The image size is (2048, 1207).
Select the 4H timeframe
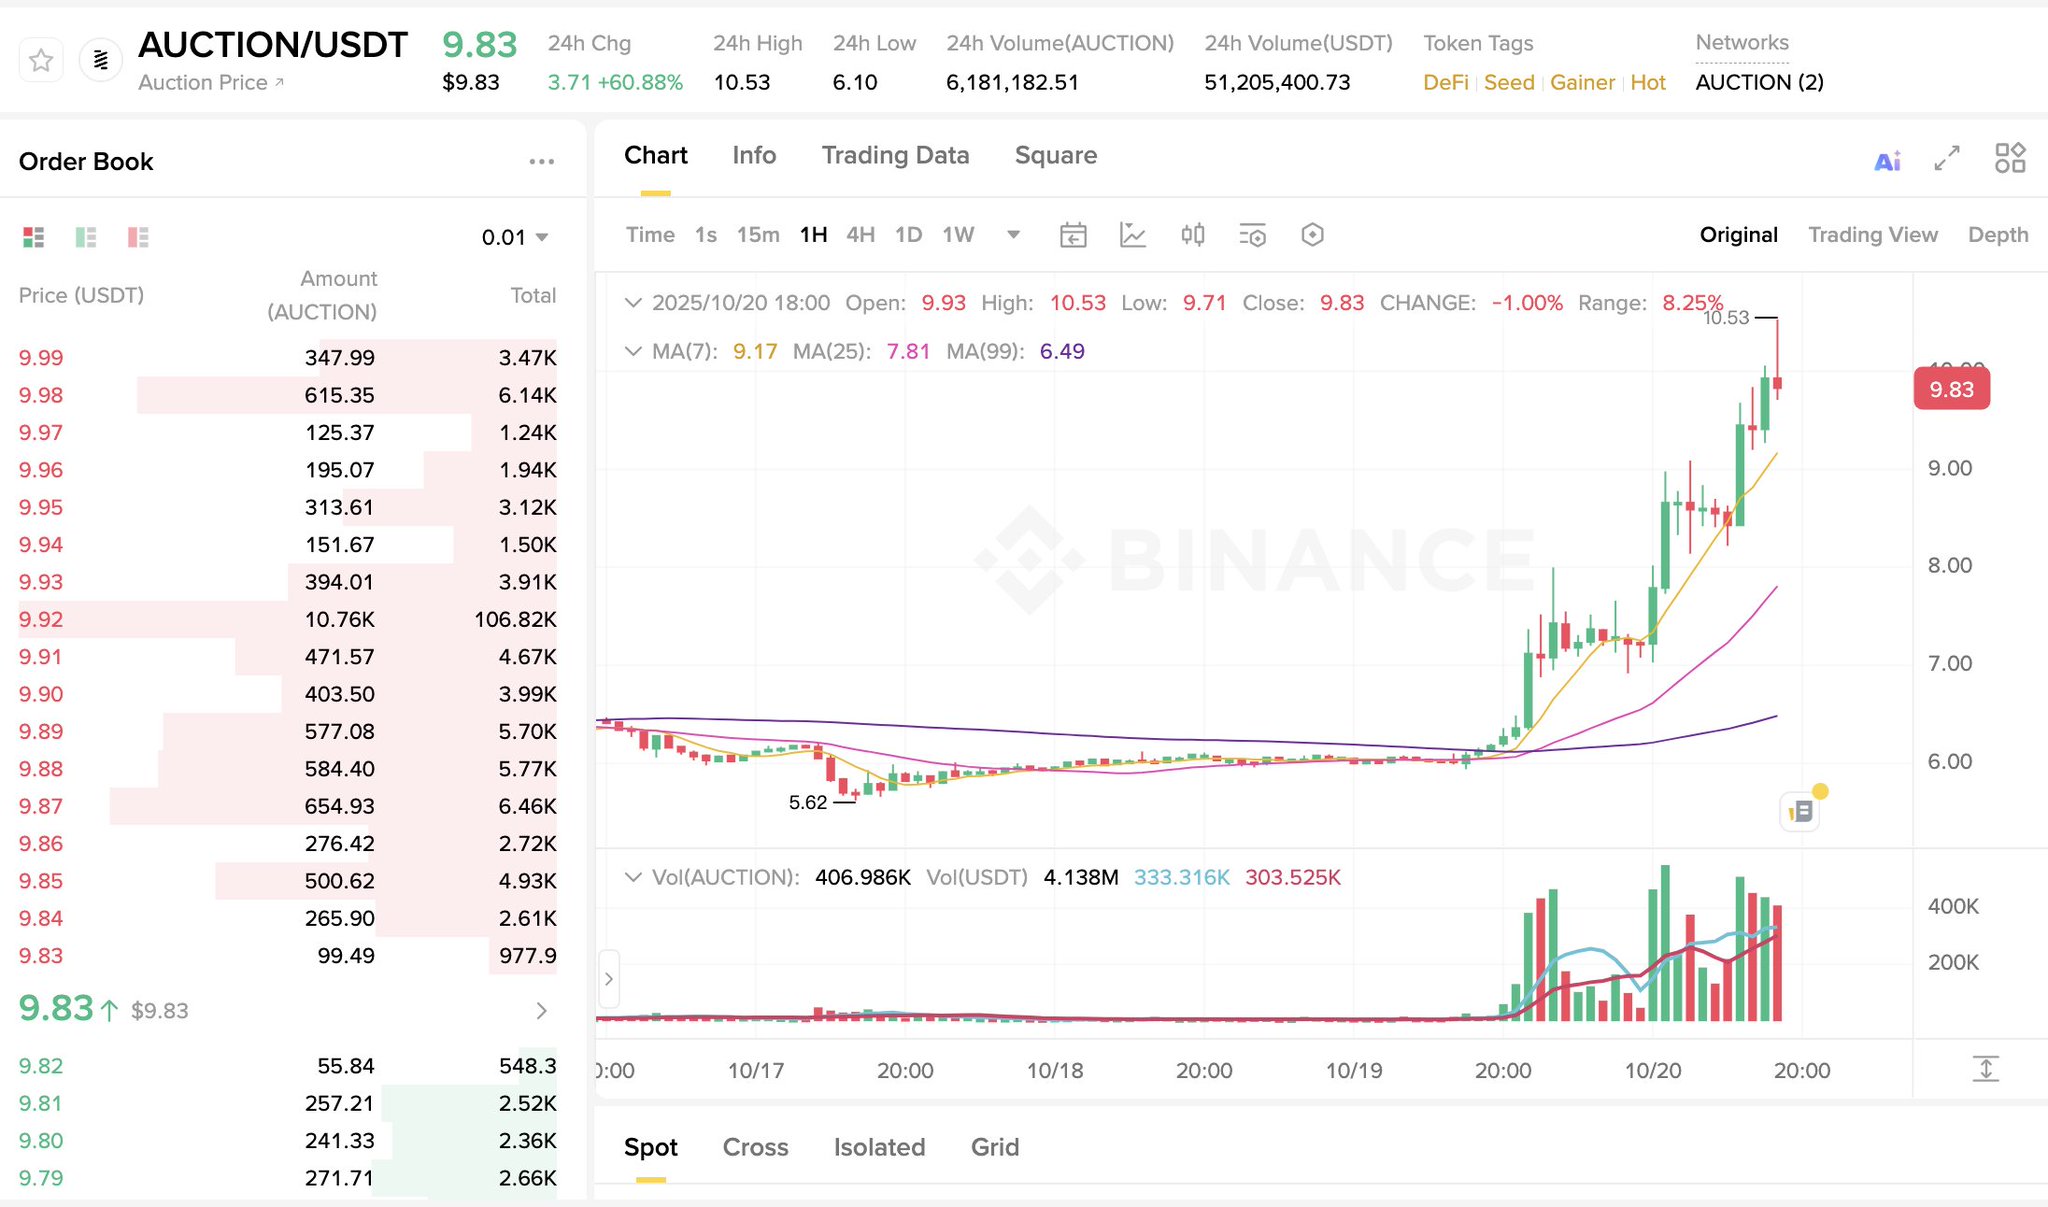pos(860,235)
